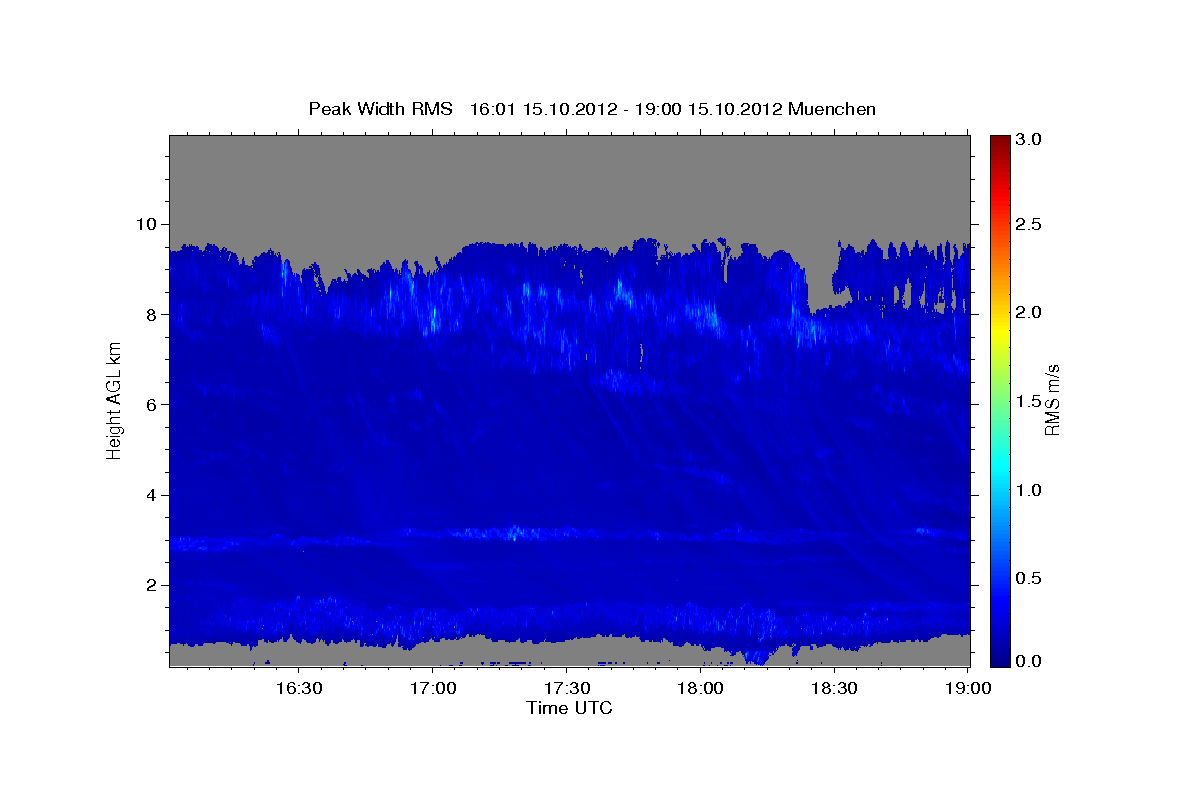This screenshot has width=1200, height=800.
Task: Click the colorbar value 0.5
Action: coord(1030,577)
